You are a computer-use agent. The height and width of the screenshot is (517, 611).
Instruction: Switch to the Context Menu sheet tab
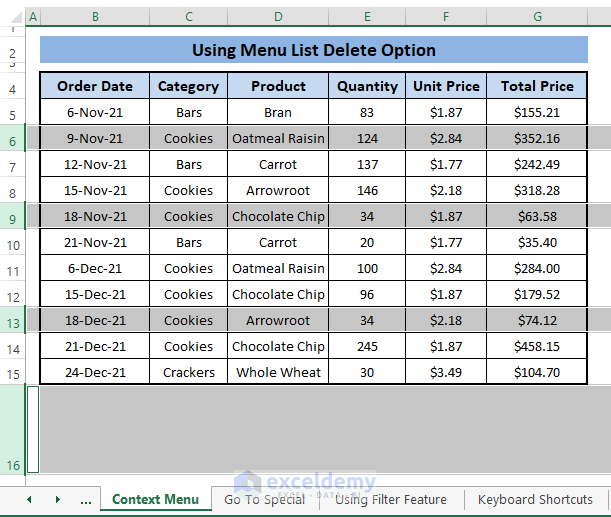coord(156,499)
